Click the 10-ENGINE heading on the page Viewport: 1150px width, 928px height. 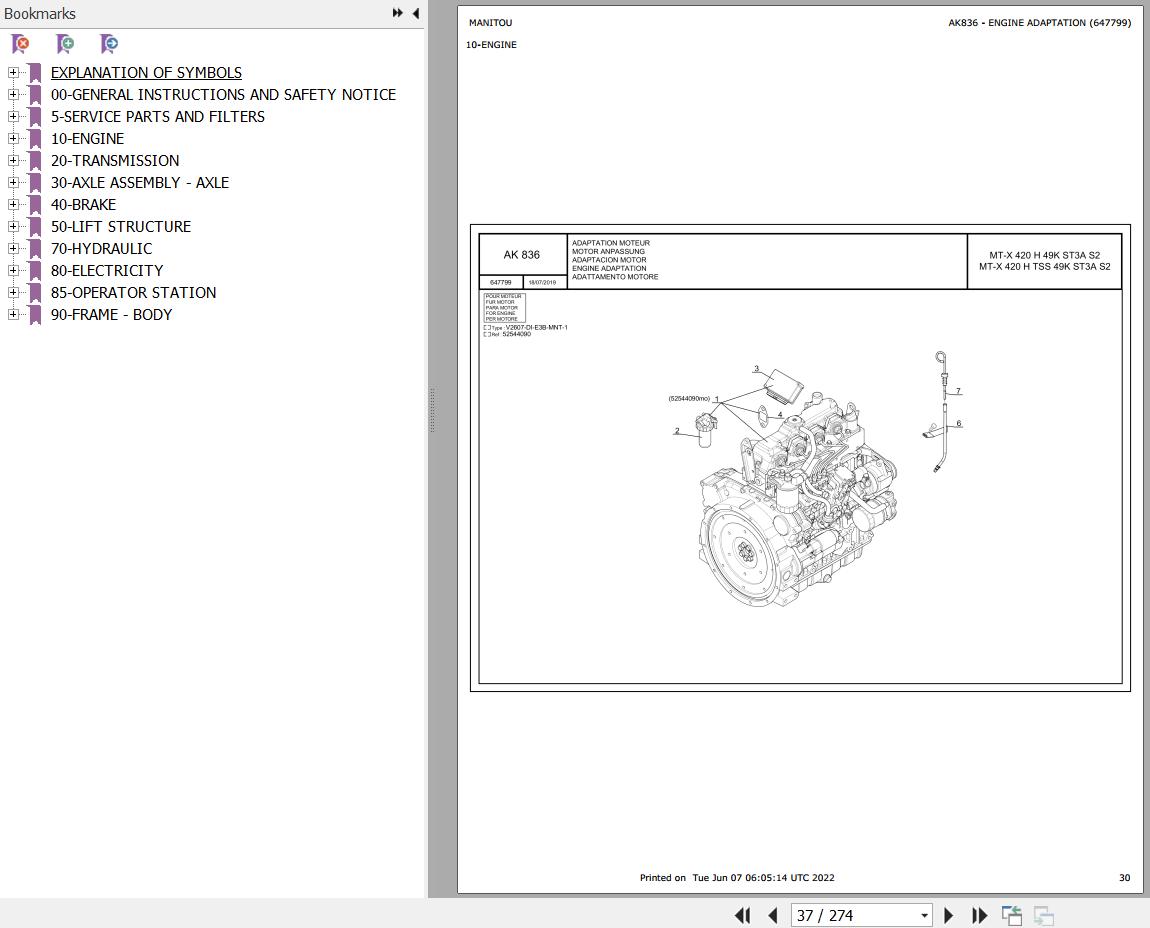coord(491,45)
